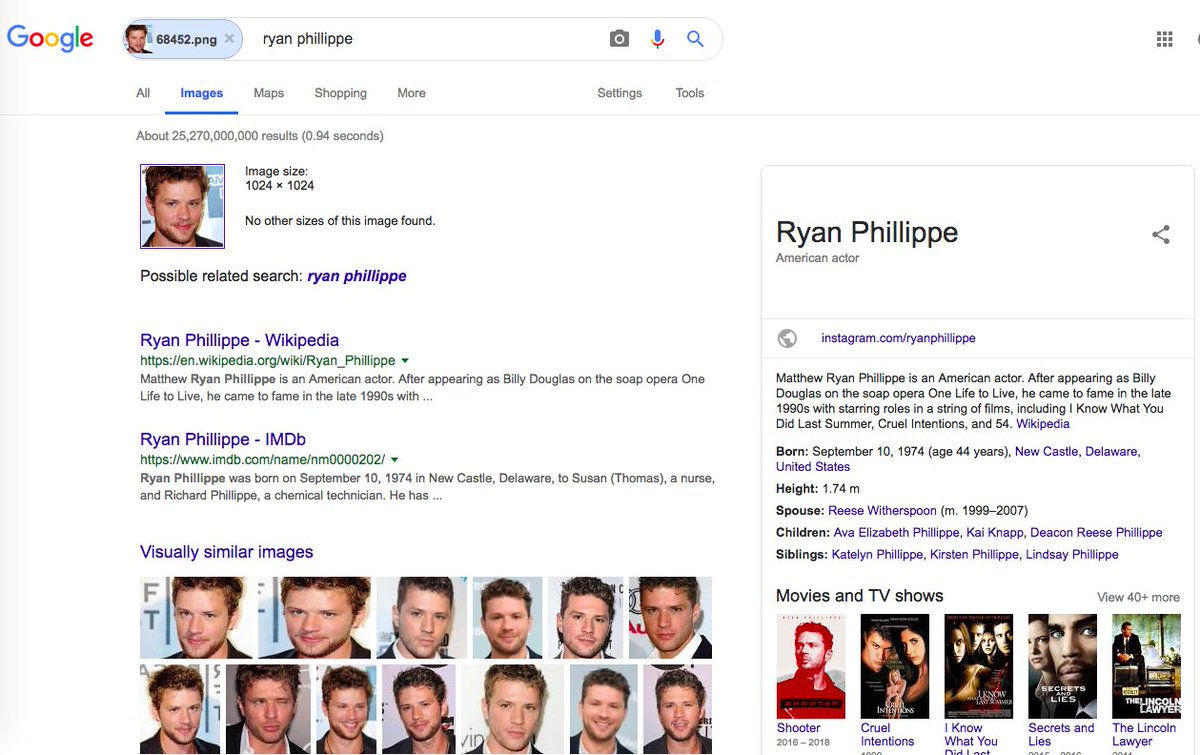The width and height of the screenshot is (1200, 755).
Task: Open first similar image in top row
Action: [196, 617]
